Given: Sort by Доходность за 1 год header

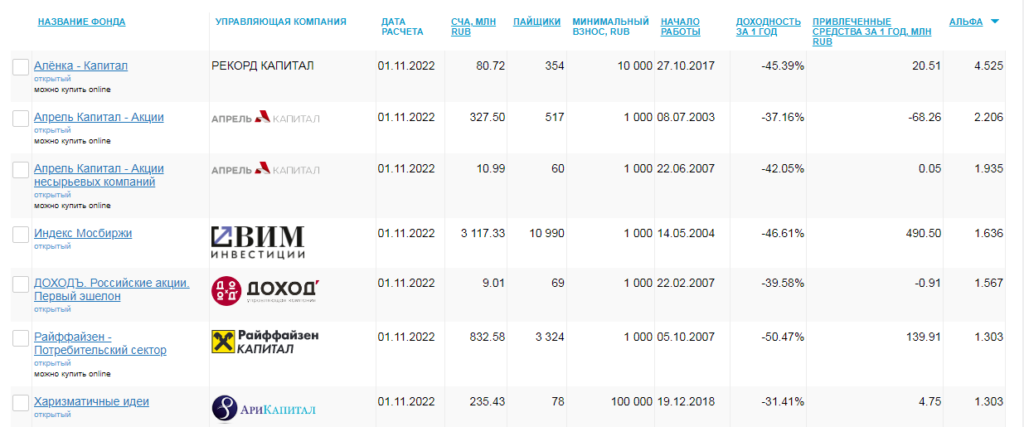Looking at the screenshot, I should click(x=769, y=27).
